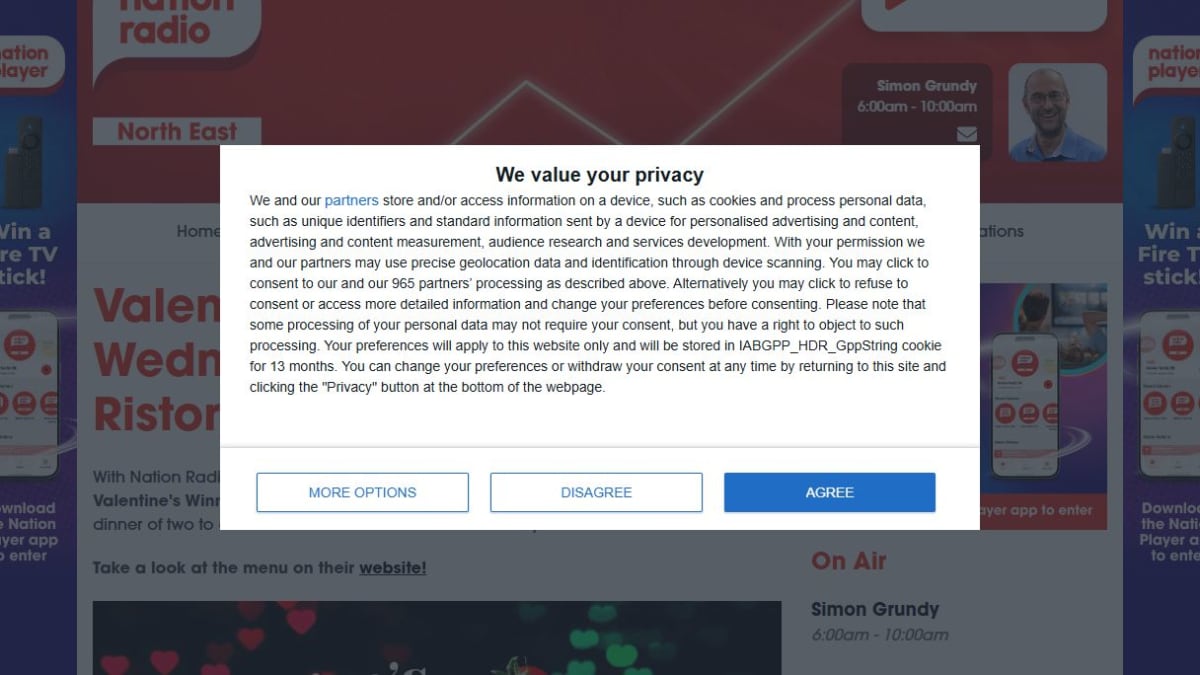The width and height of the screenshot is (1200, 675).
Task: Click Simon Grundy's presenter photo
Action: click(1057, 112)
